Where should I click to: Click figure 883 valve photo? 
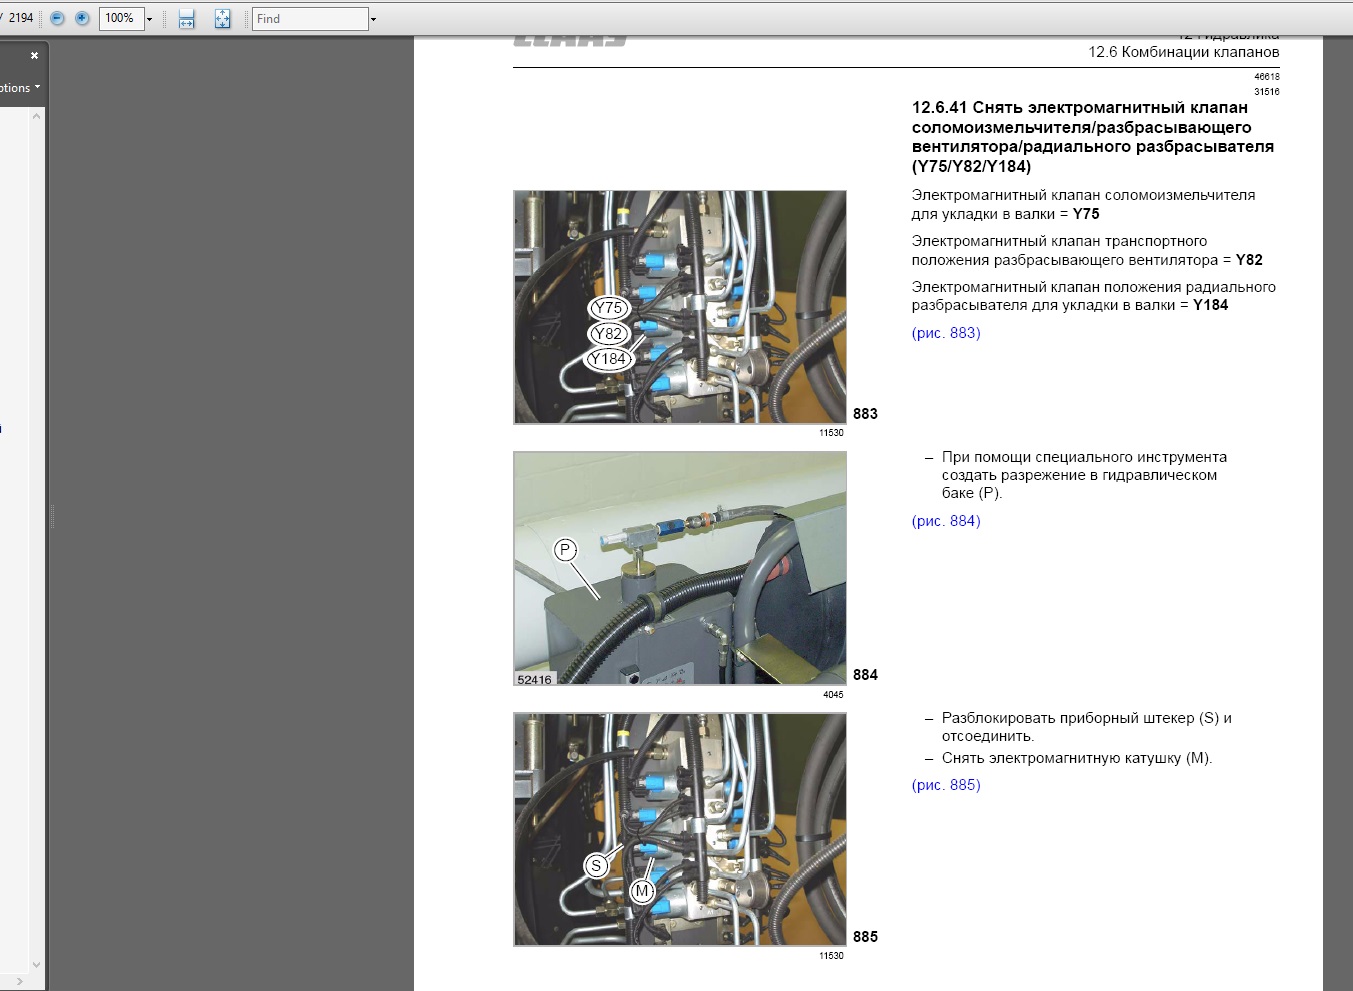[680, 307]
